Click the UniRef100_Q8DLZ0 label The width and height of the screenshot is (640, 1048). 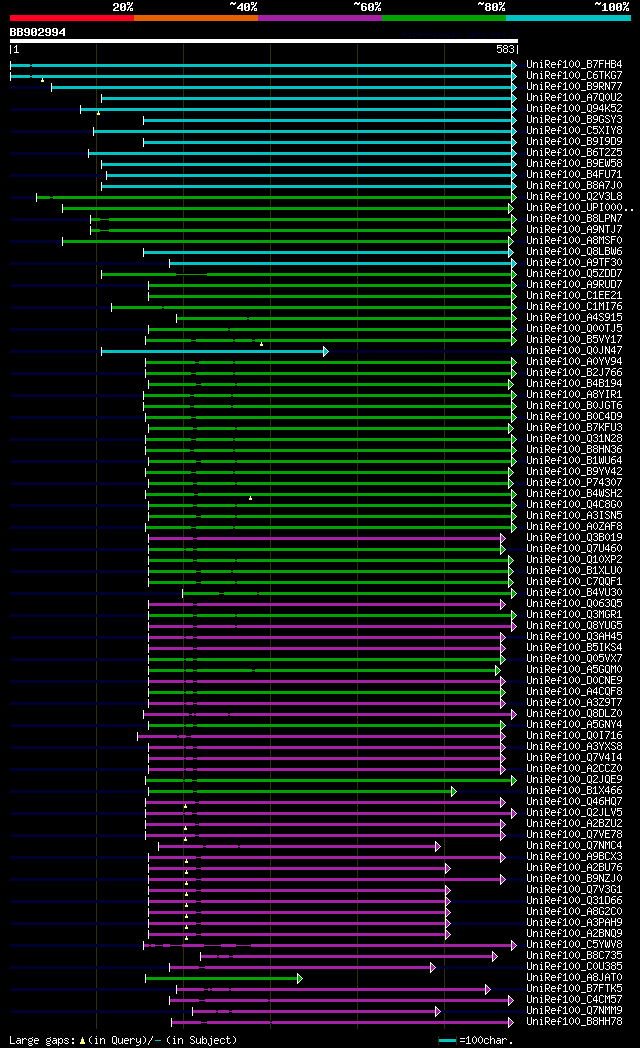(x=574, y=713)
